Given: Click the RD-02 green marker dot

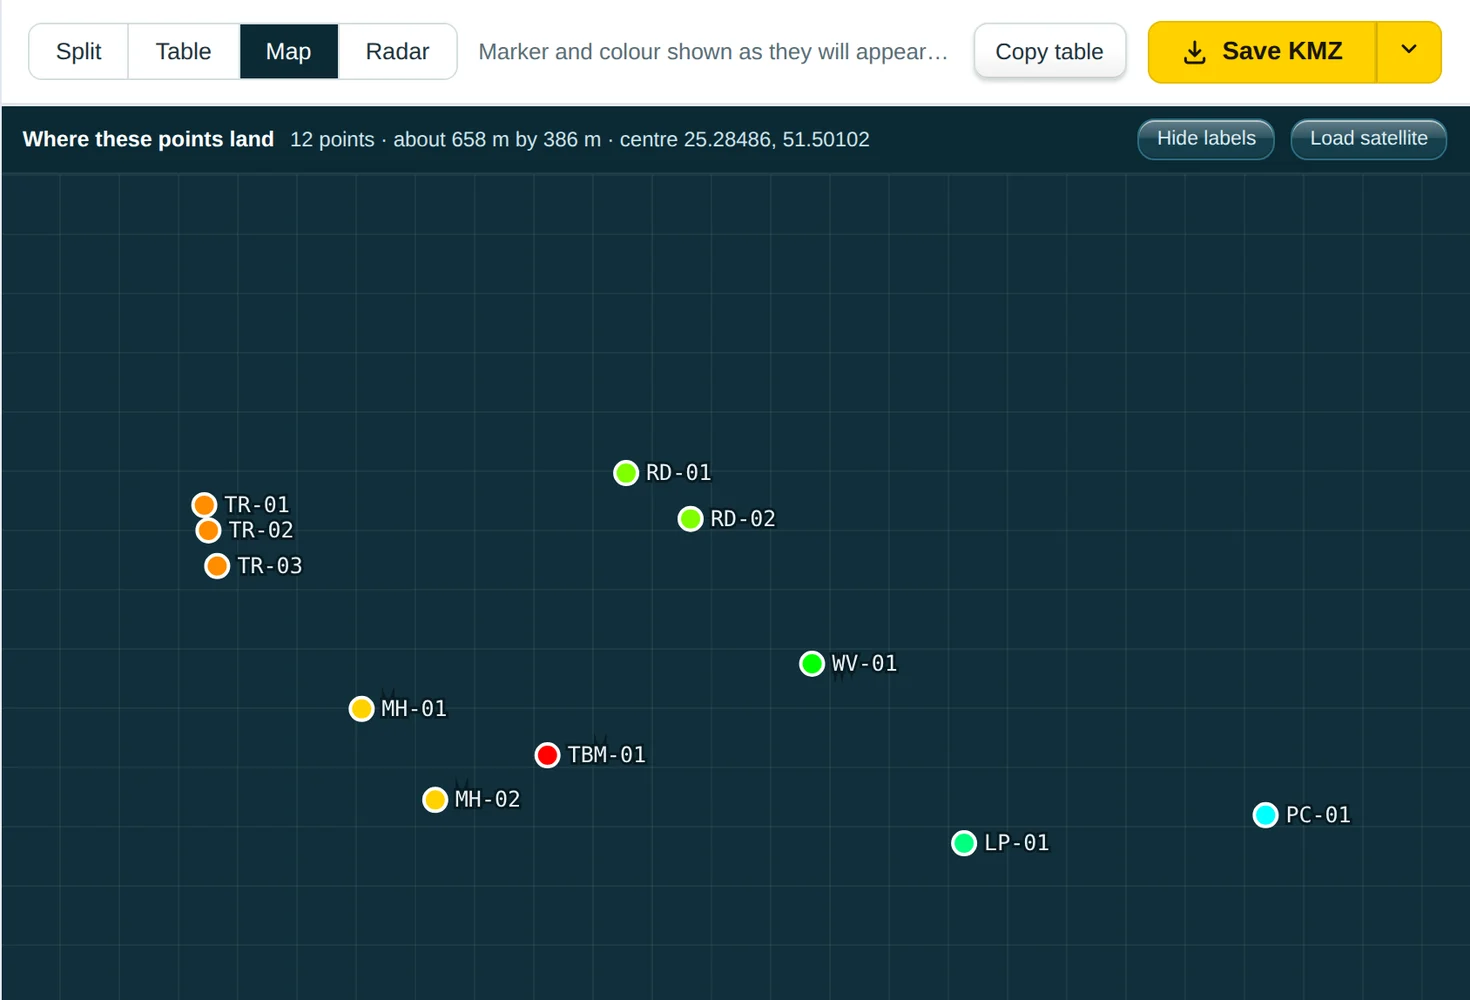Looking at the screenshot, I should point(690,519).
